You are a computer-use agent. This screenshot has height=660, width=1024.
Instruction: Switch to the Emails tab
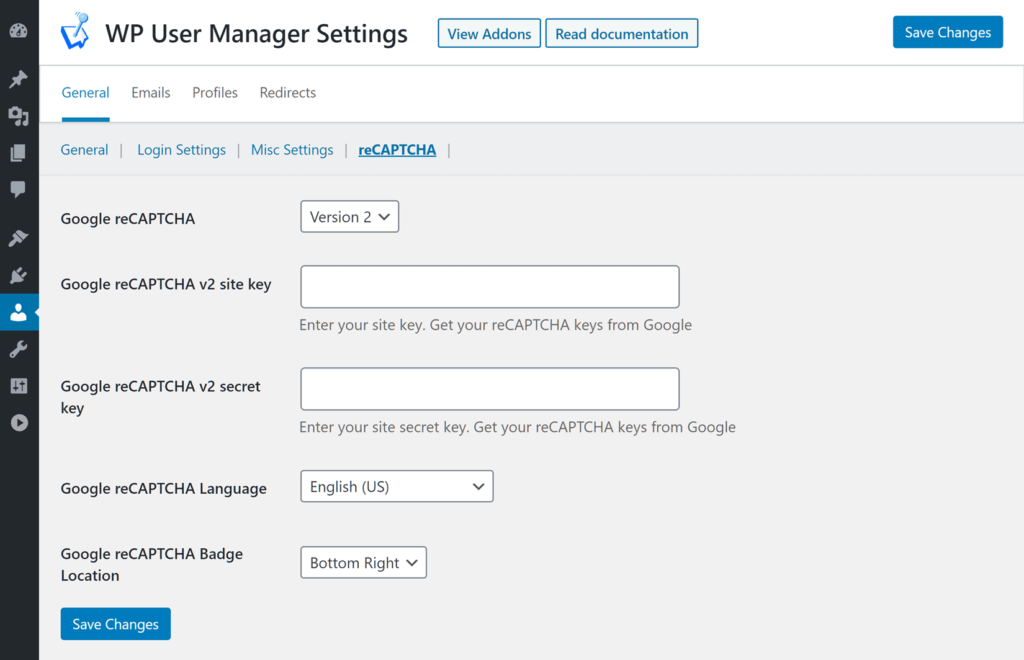[150, 92]
